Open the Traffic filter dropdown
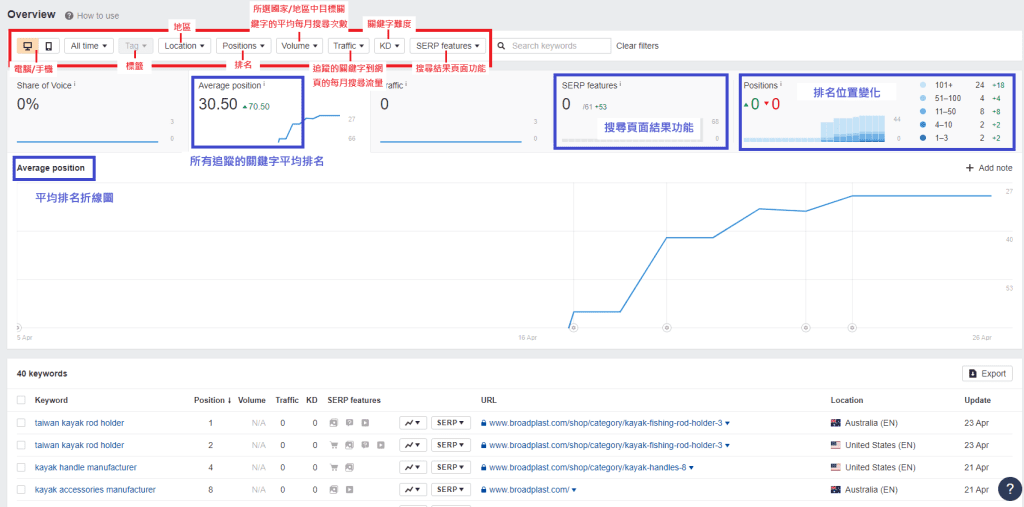This screenshot has height=507, width=1024. [349, 46]
